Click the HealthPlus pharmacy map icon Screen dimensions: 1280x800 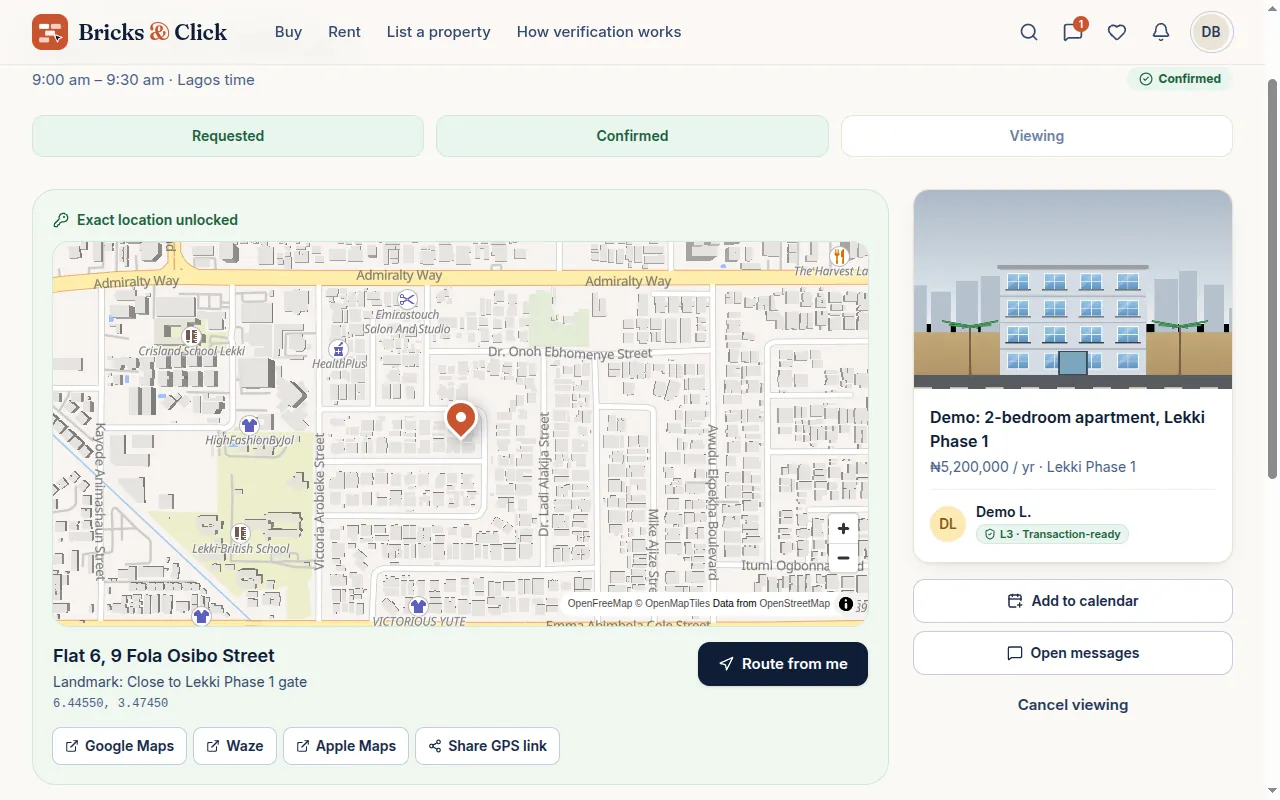tap(338, 349)
